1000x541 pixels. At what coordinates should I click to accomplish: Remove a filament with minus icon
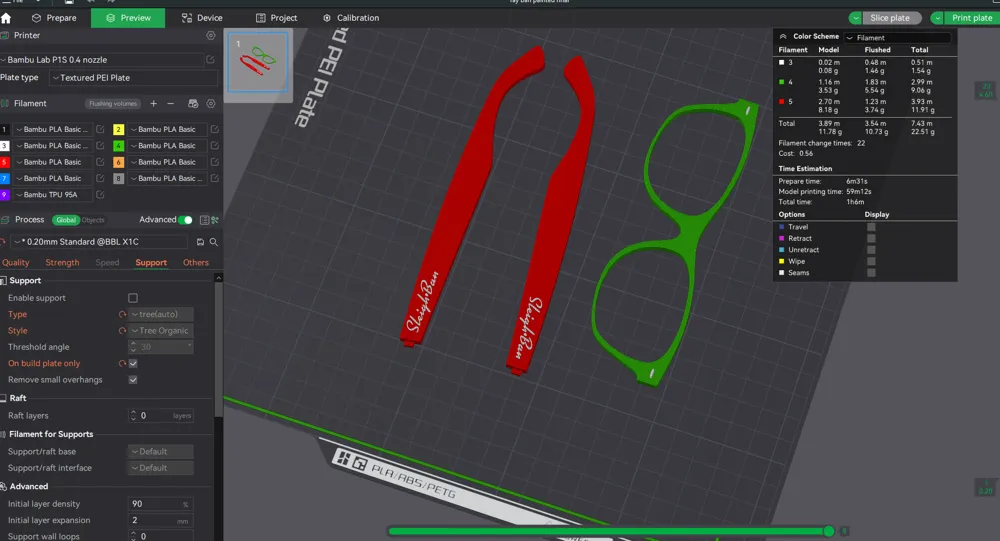(170, 103)
